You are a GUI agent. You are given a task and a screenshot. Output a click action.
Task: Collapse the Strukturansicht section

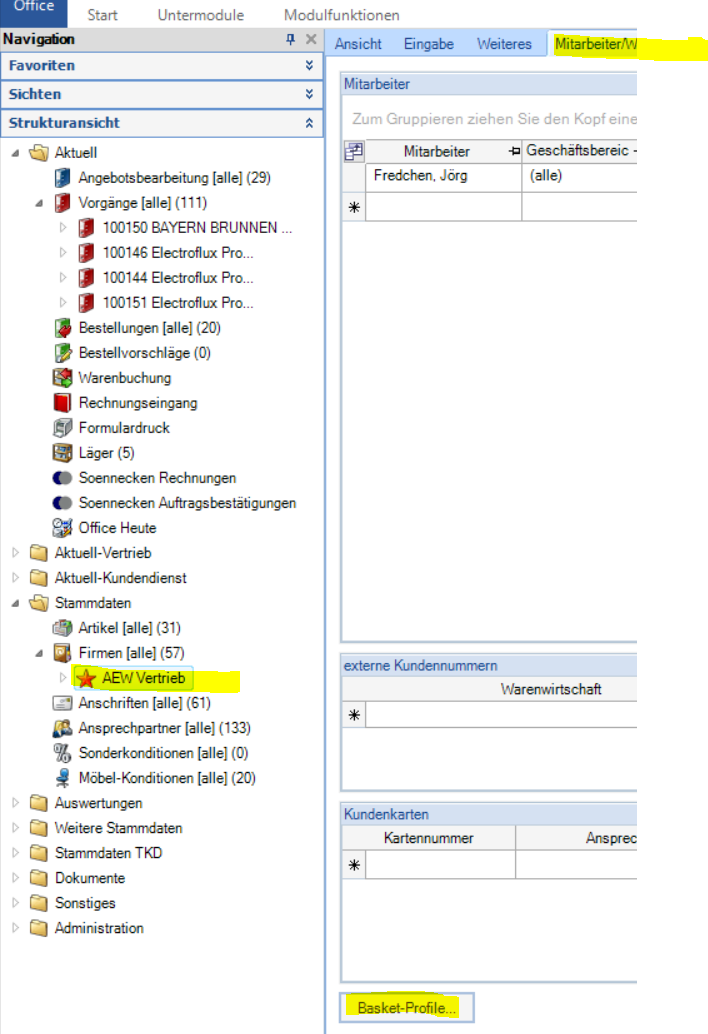tap(309, 123)
